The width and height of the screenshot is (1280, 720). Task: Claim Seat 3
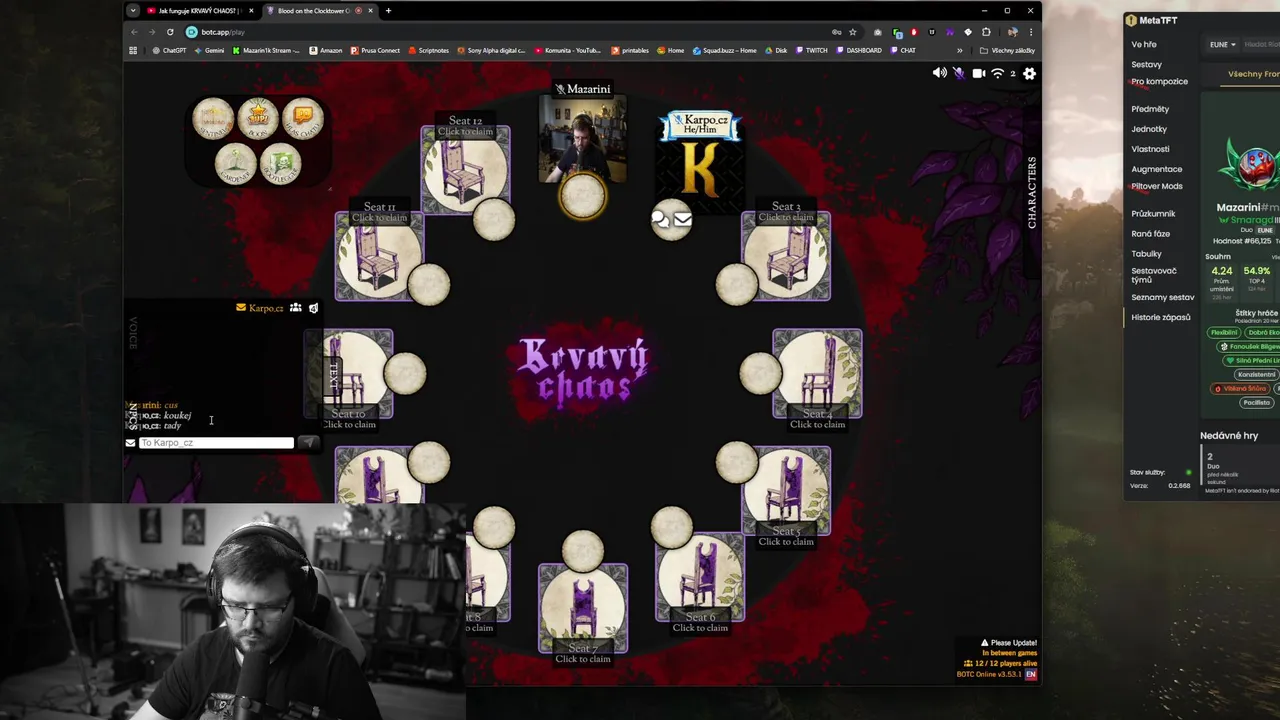coord(786,254)
